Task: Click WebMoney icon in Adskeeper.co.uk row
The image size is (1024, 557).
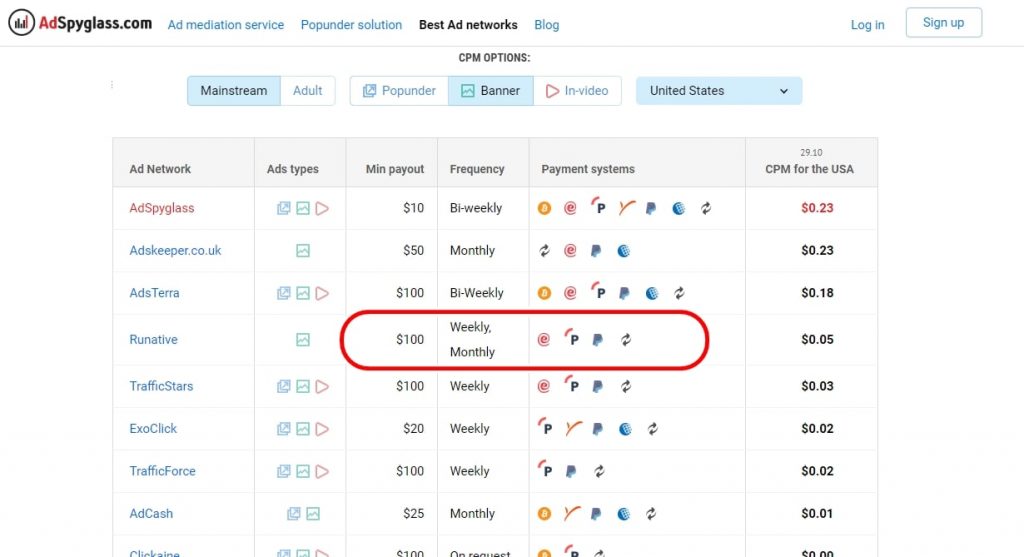Action: (x=624, y=251)
